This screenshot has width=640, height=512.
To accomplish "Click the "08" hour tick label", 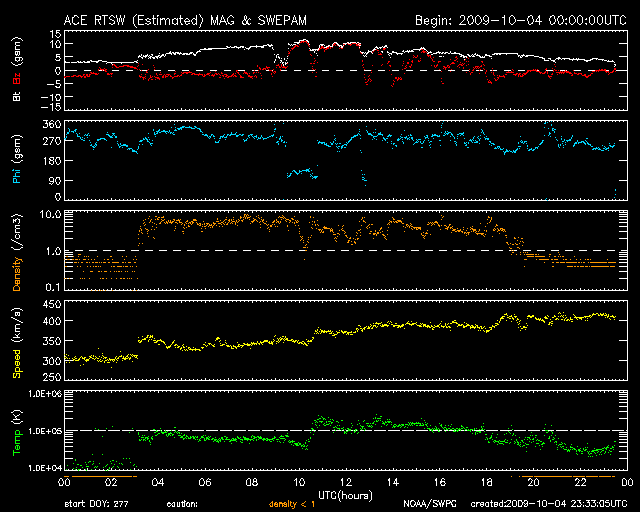I will [x=252, y=482].
